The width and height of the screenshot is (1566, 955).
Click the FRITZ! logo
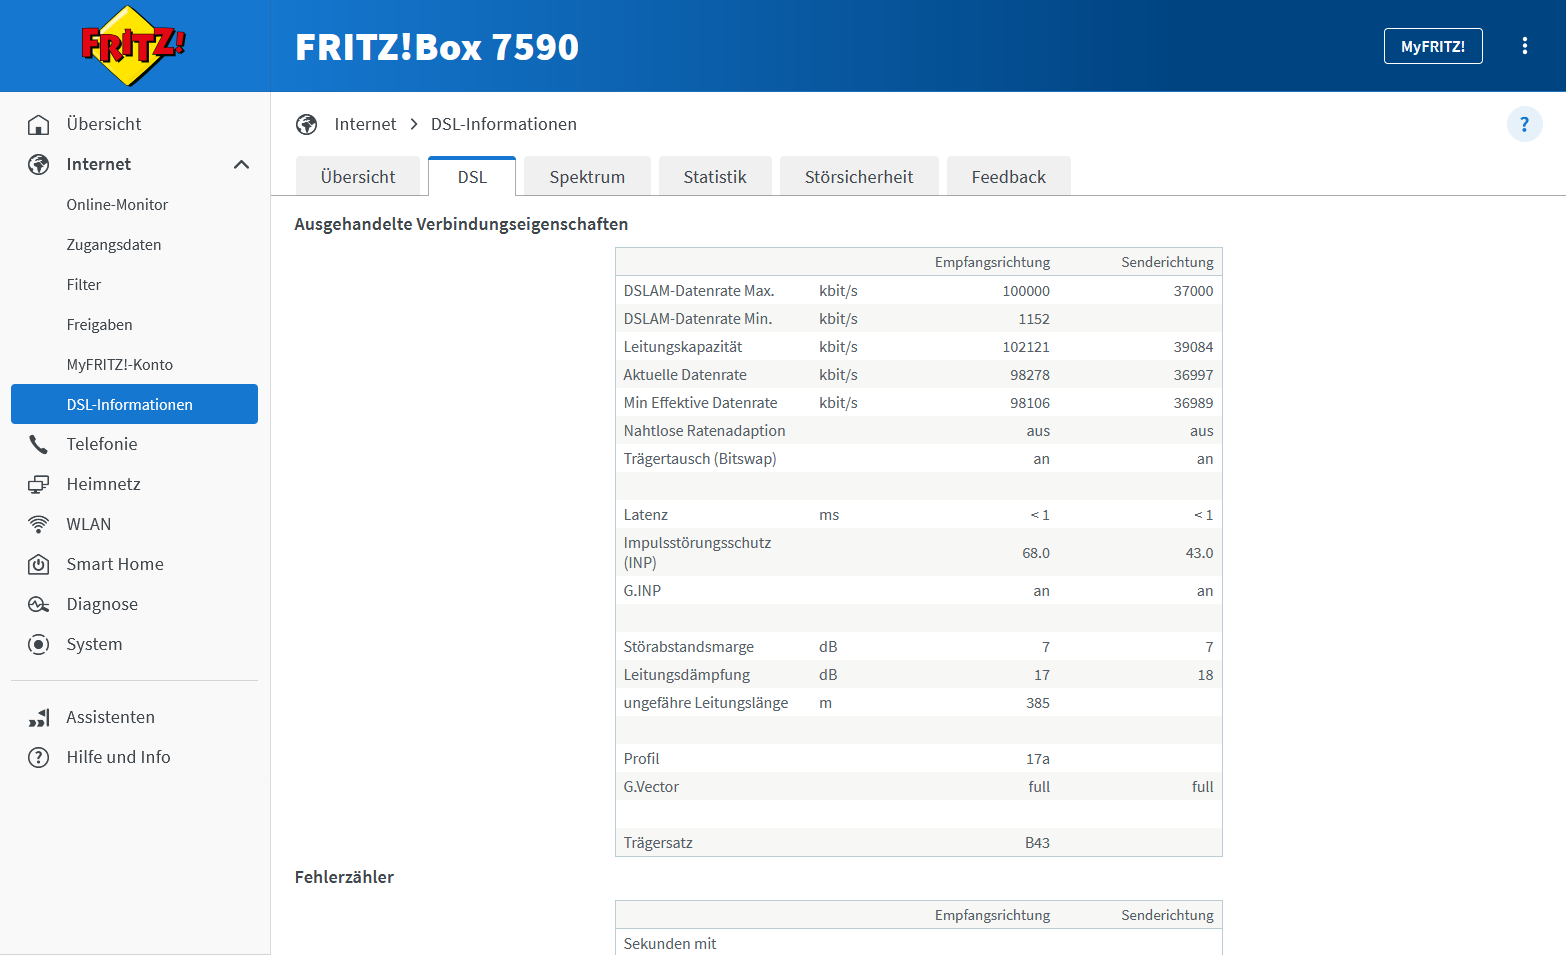(133, 45)
